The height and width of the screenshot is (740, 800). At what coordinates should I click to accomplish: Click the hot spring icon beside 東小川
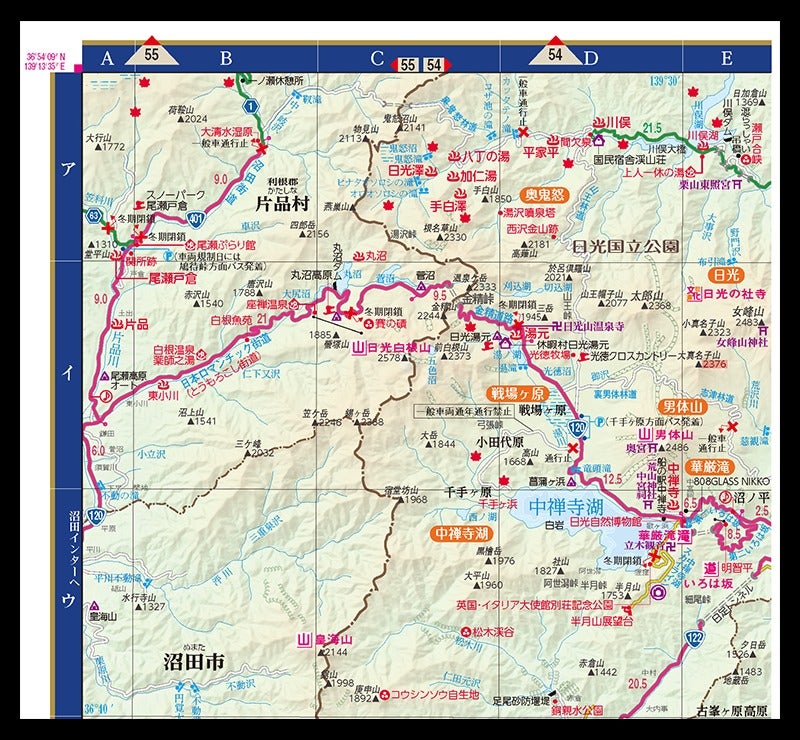coord(165,385)
